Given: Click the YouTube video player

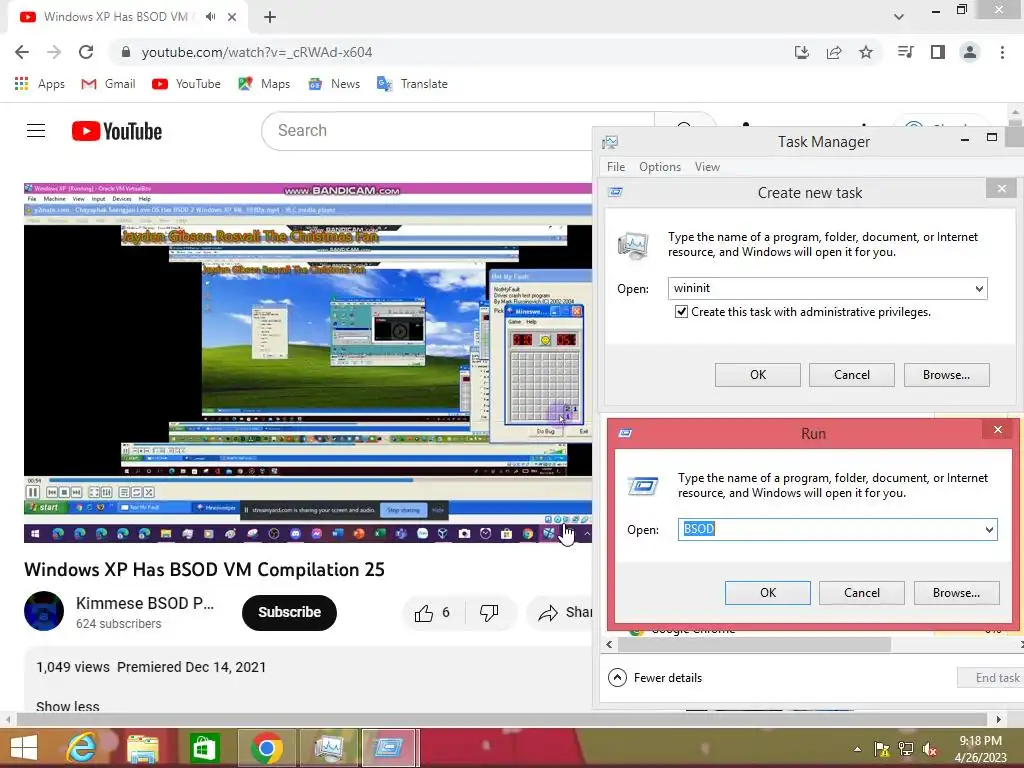Looking at the screenshot, I should click(x=308, y=362).
